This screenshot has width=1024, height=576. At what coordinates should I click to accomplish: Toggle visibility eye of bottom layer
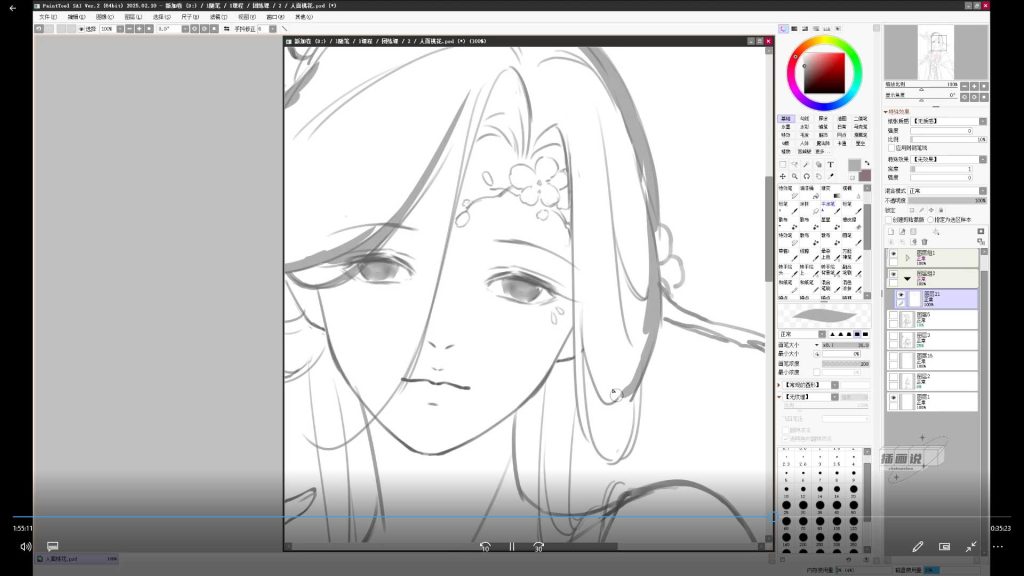(893, 397)
